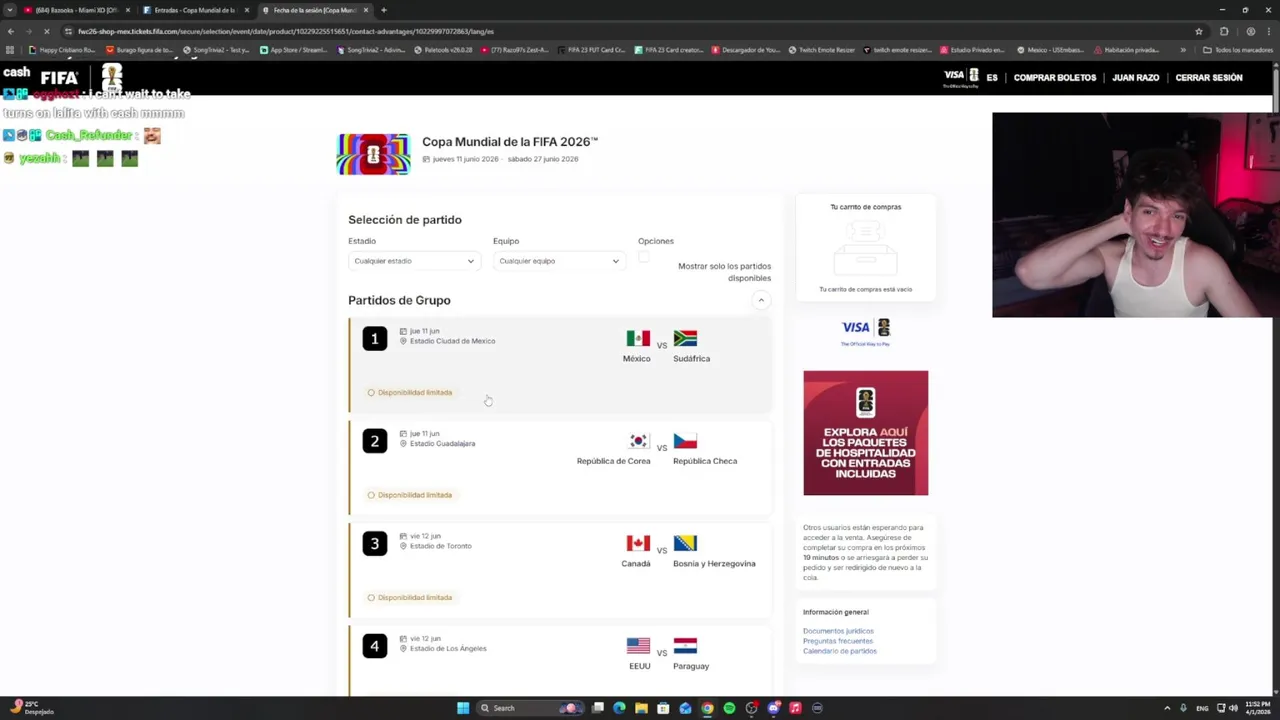The width and height of the screenshot is (1280, 720).
Task: Click the Sudáfrica flag icon
Action: pyautogui.click(x=685, y=338)
